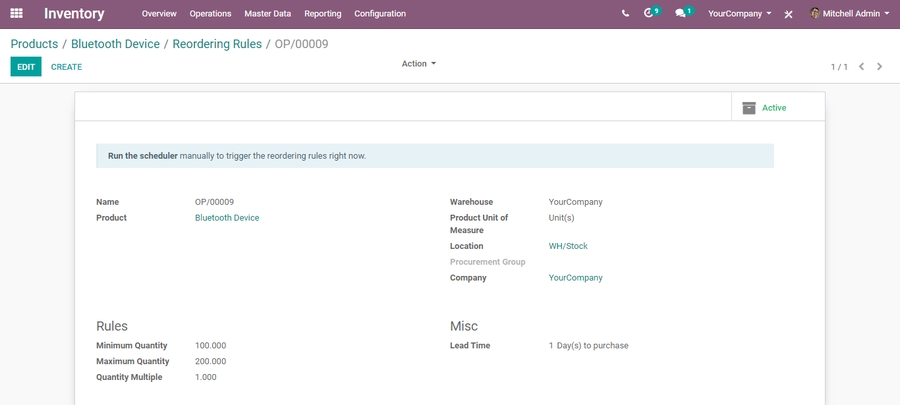Click the Create button
This screenshot has height=405, width=900.
[67, 67]
